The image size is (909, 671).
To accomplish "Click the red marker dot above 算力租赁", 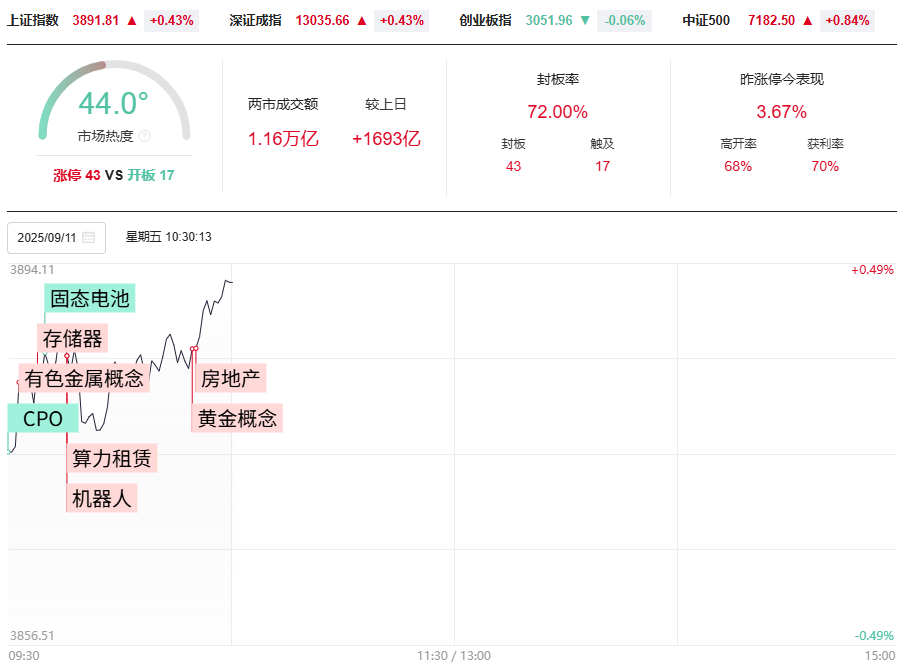I will pos(67,356).
